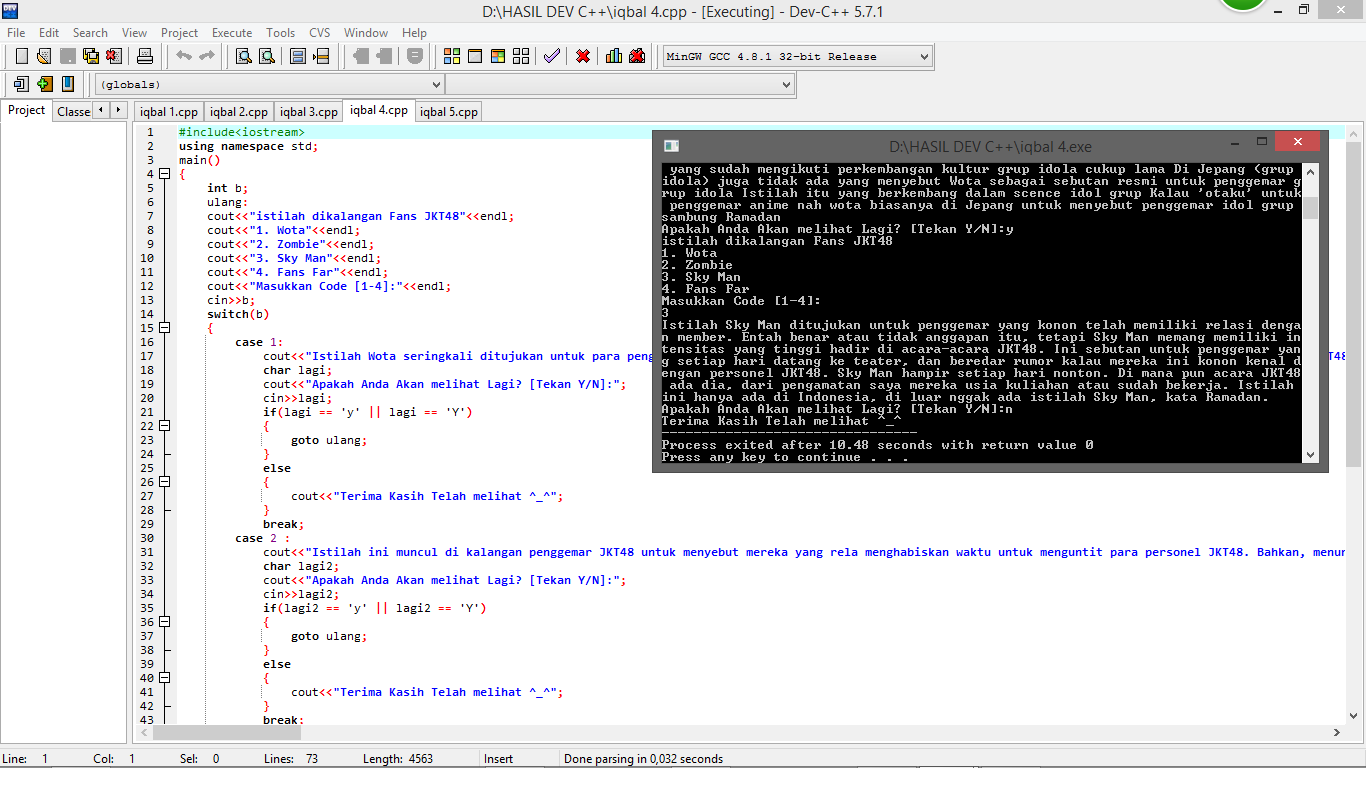
Task: Expand the (globals) scope dropdown
Action: click(x=268, y=85)
